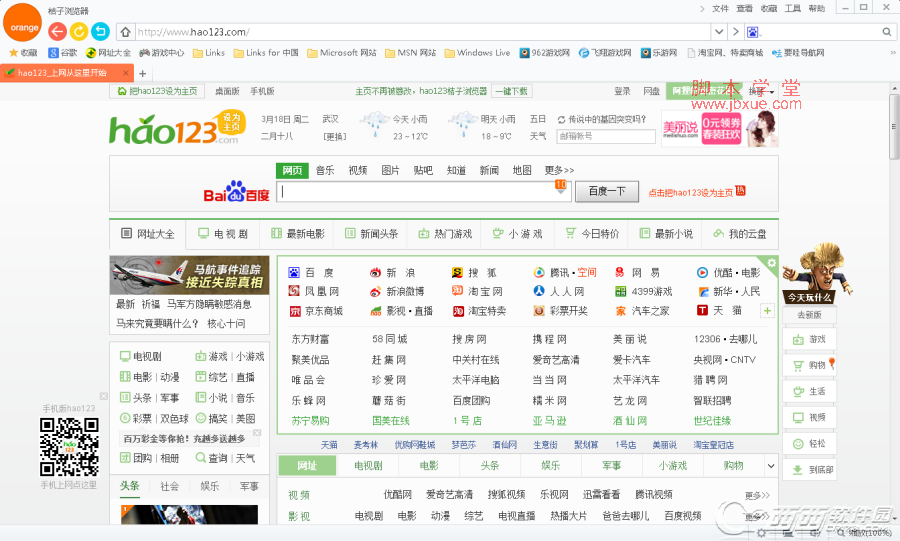Open the Links bookmark folder
This screenshot has height=541, width=900.
point(209,53)
